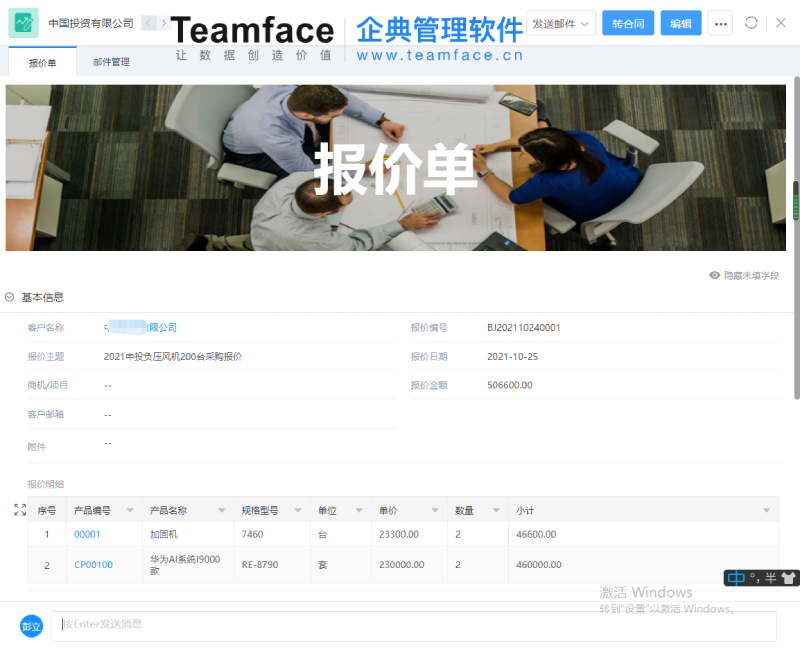
Task: Open product link CP00100
Action: pyautogui.click(x=93, y=564)
